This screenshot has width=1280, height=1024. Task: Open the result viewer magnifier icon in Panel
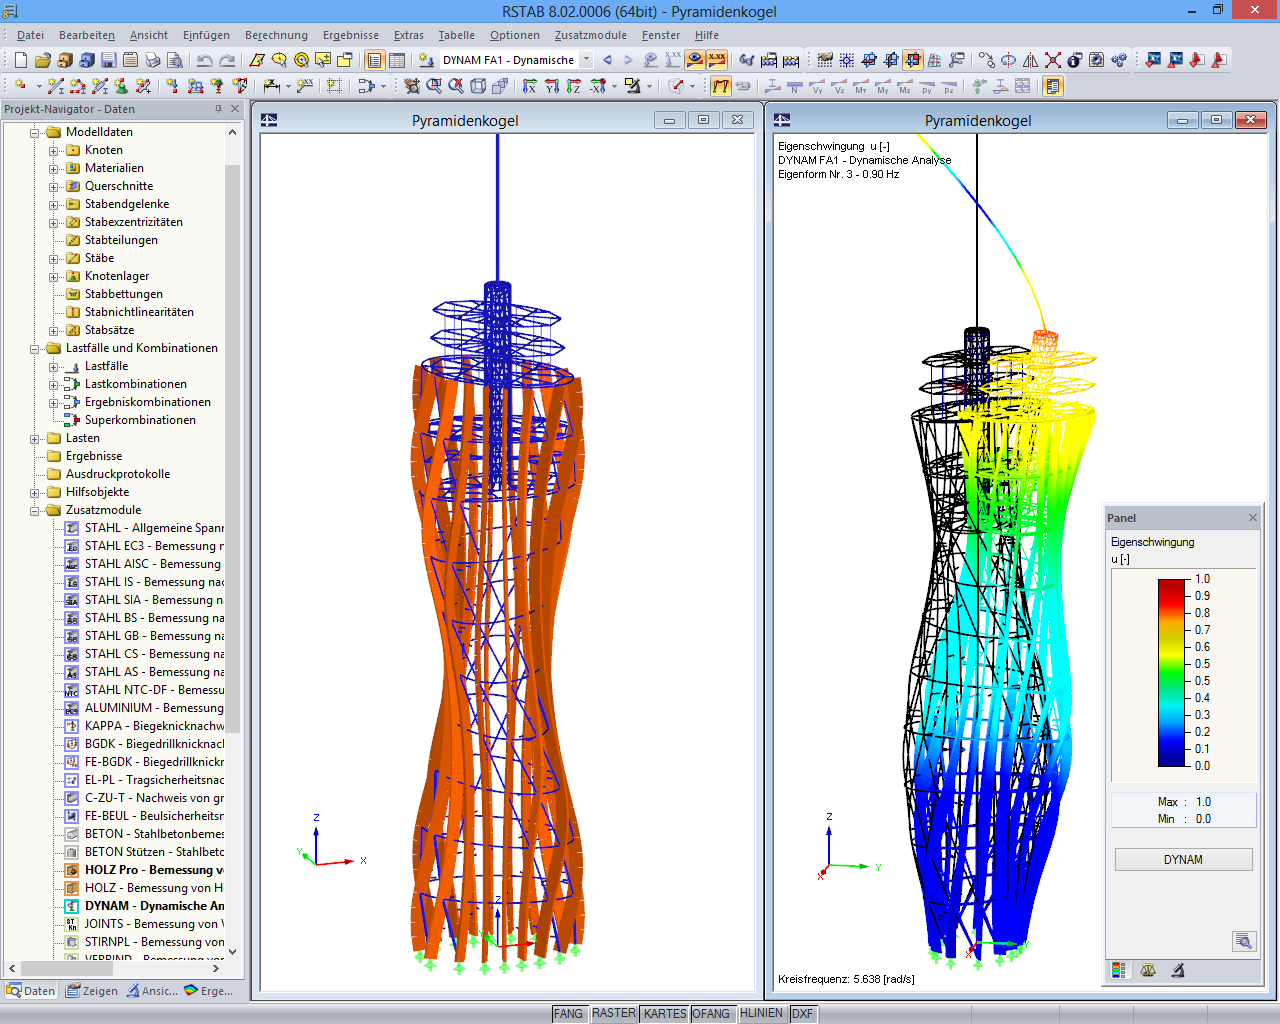(x=1244, y=941)
